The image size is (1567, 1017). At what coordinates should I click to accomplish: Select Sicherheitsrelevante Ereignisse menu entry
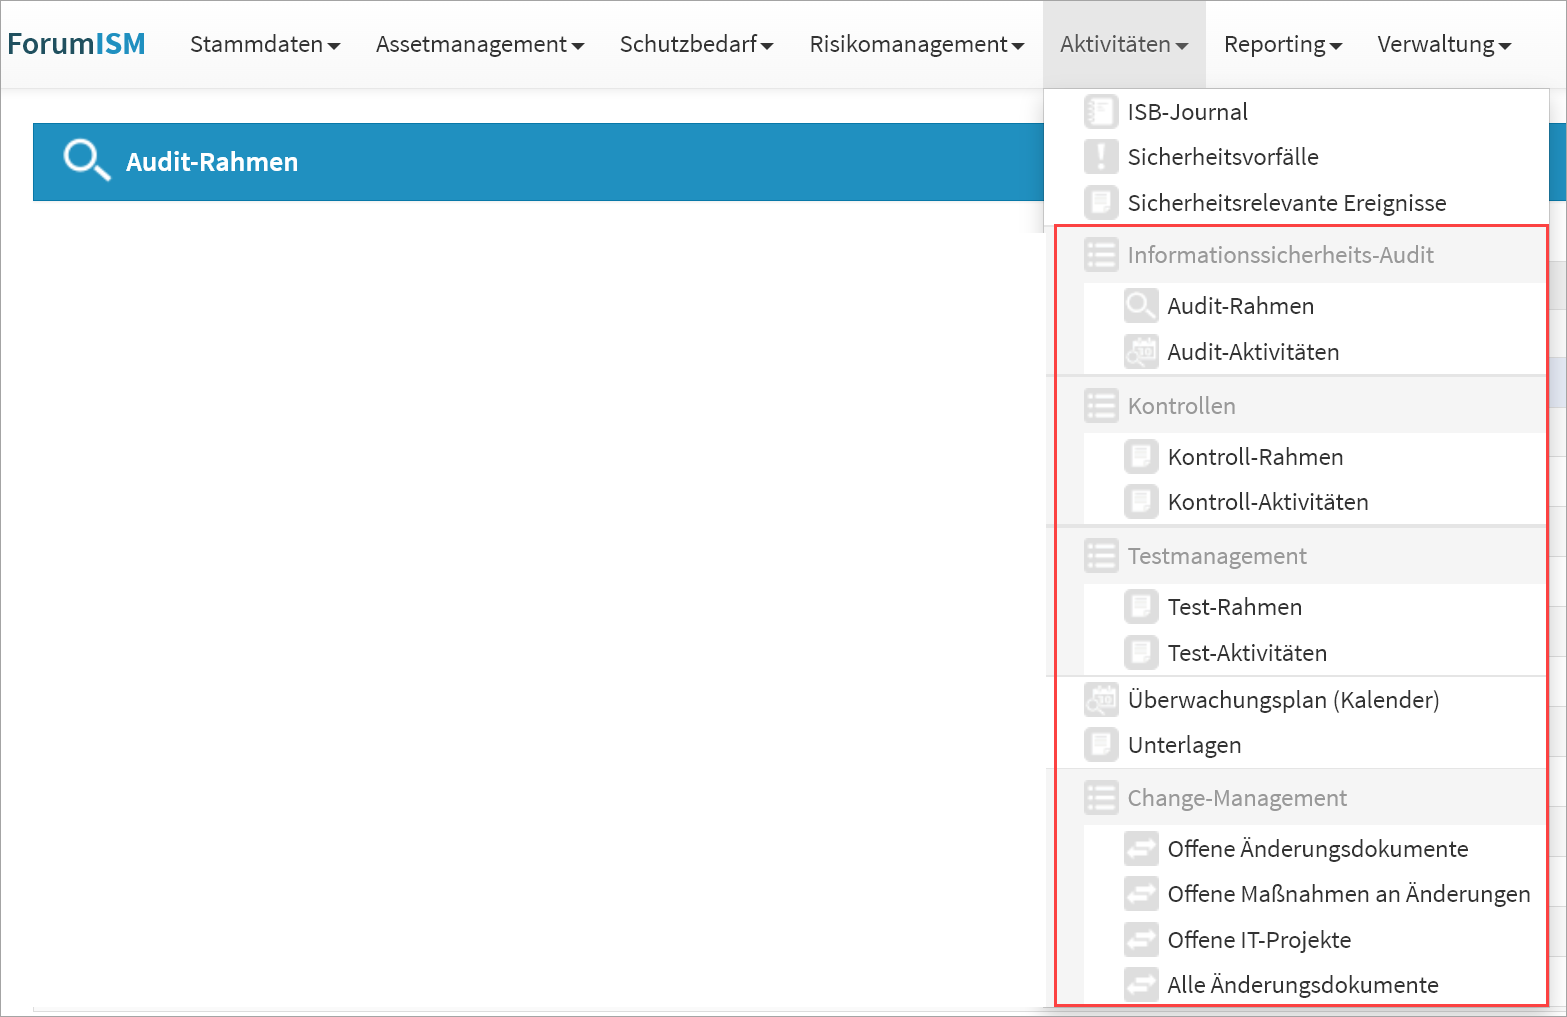[1286, 203]
